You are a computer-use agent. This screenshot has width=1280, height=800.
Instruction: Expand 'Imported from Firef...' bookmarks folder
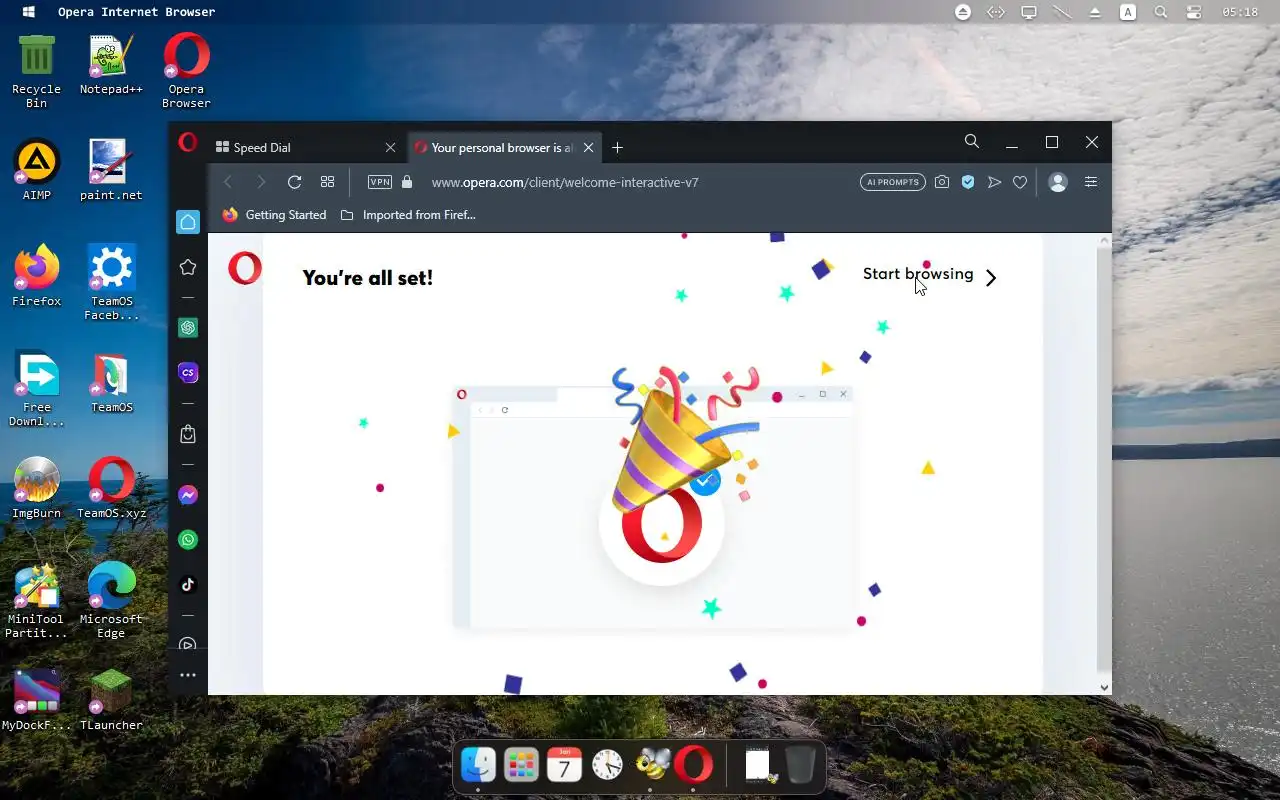pyautogui.click(x=408, y=215)
